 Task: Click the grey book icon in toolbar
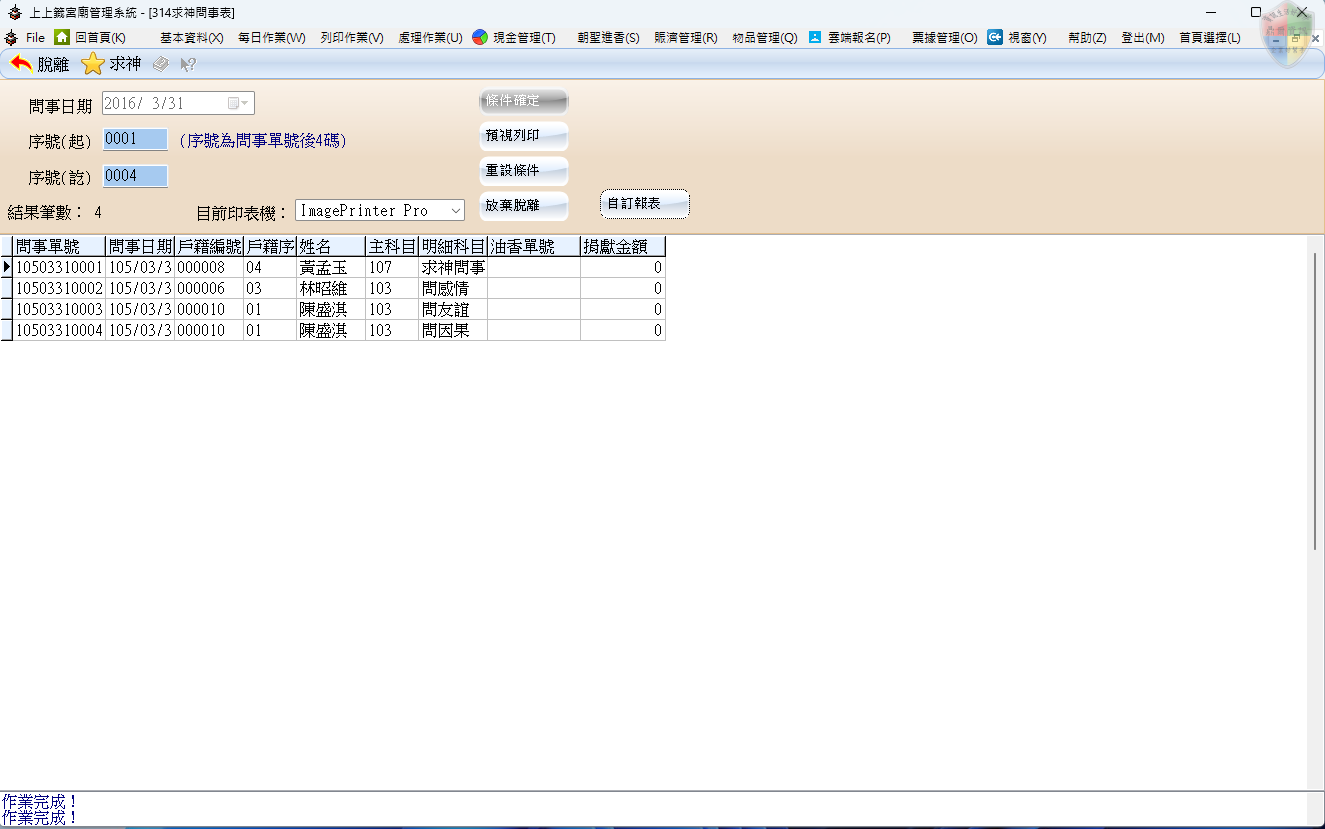[x=160, y=64]
